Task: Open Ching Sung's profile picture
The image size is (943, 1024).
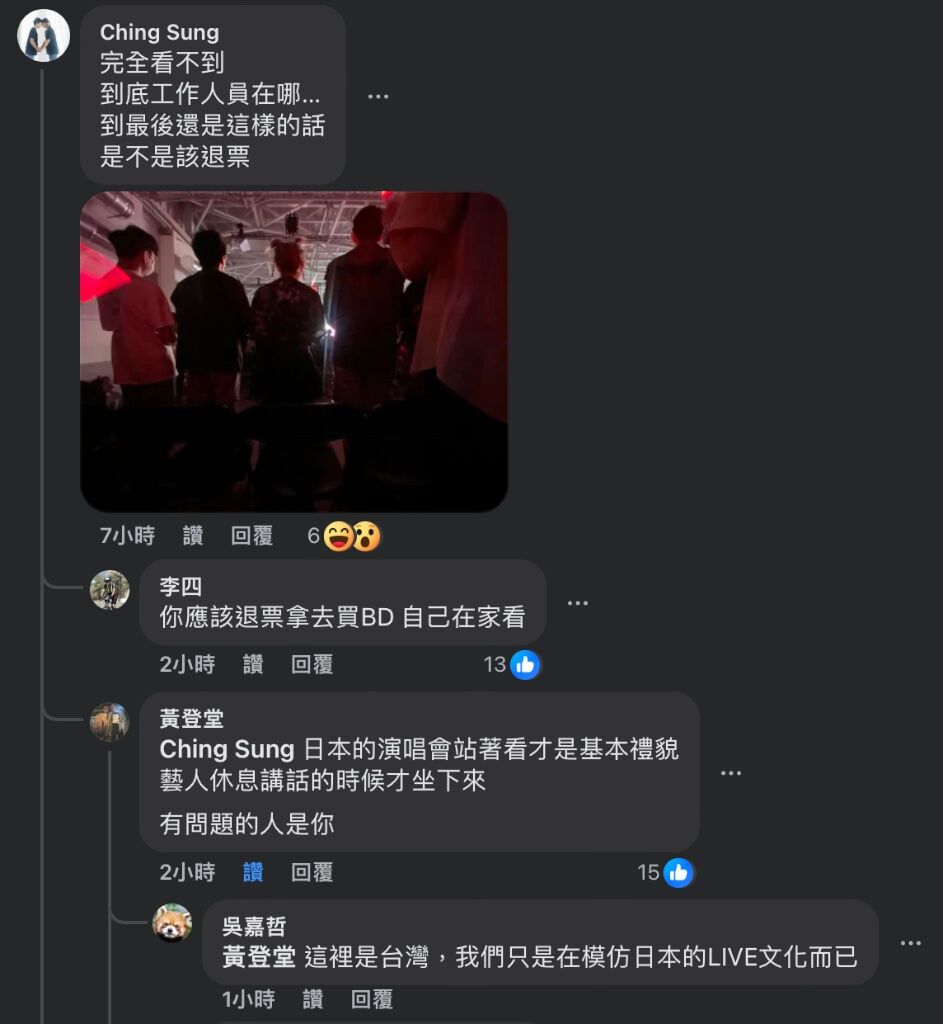Action: 43,36
